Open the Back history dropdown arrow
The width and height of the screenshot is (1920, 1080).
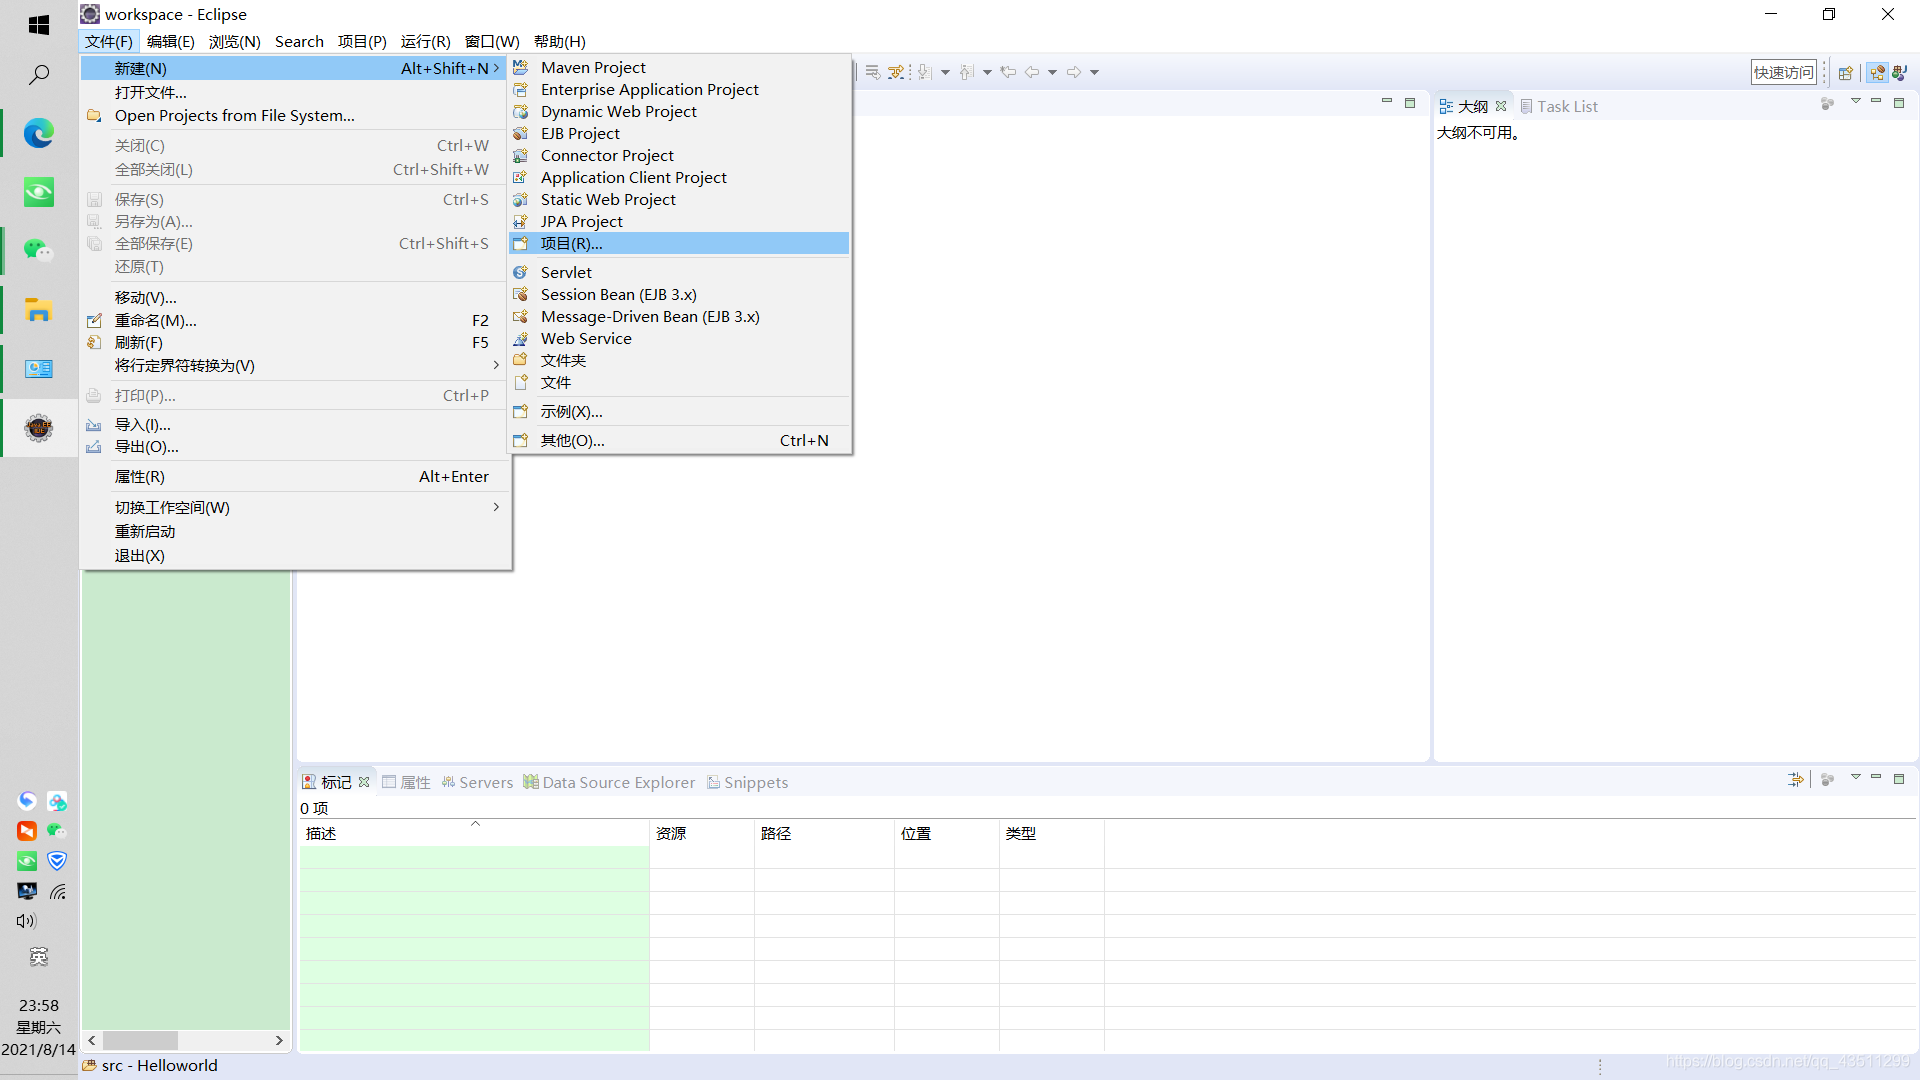coord(1052,72)
